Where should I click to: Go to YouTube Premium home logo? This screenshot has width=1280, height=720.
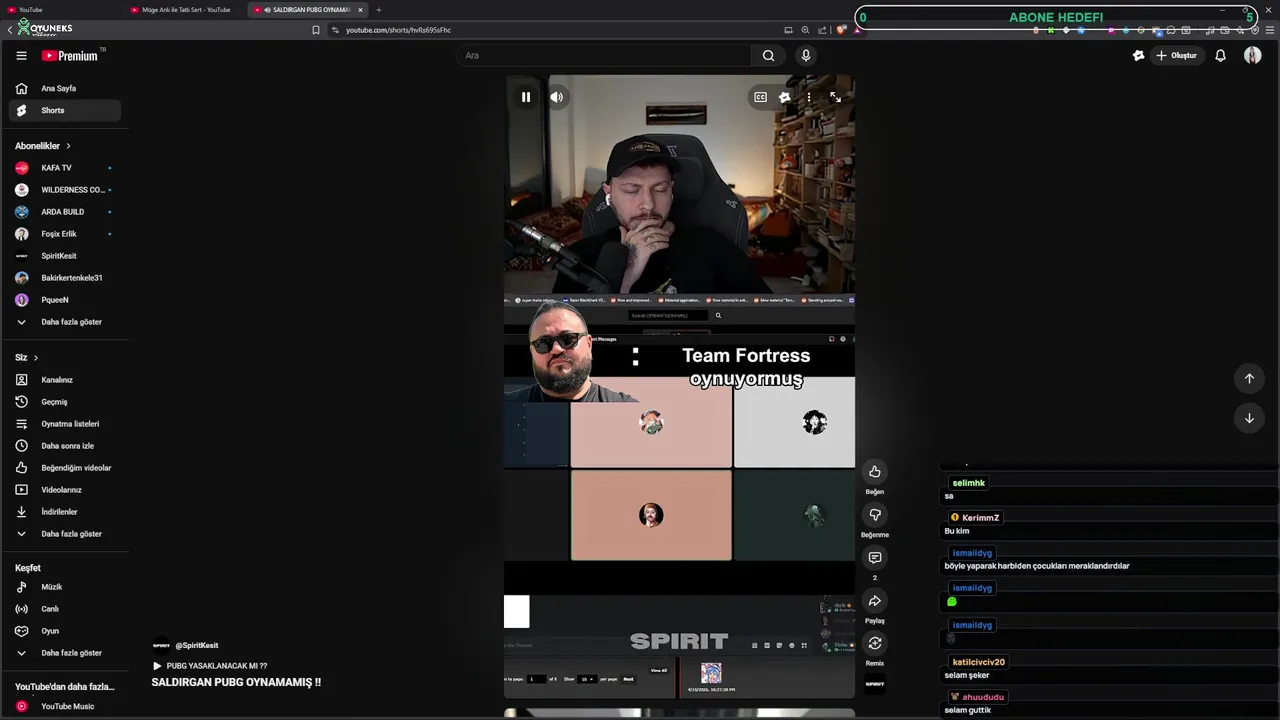pyautogui.click(x=70, y=56)
